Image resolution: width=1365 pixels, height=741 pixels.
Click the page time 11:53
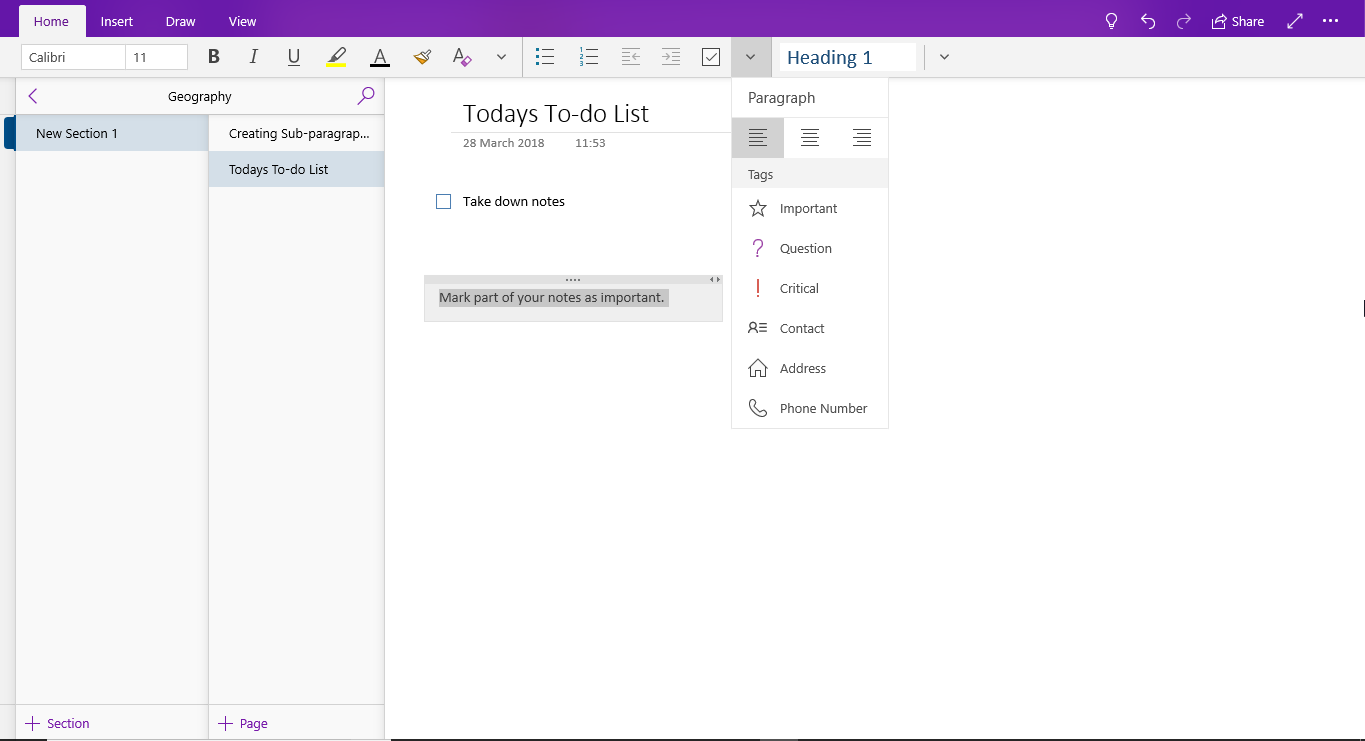tap(590, 143)
